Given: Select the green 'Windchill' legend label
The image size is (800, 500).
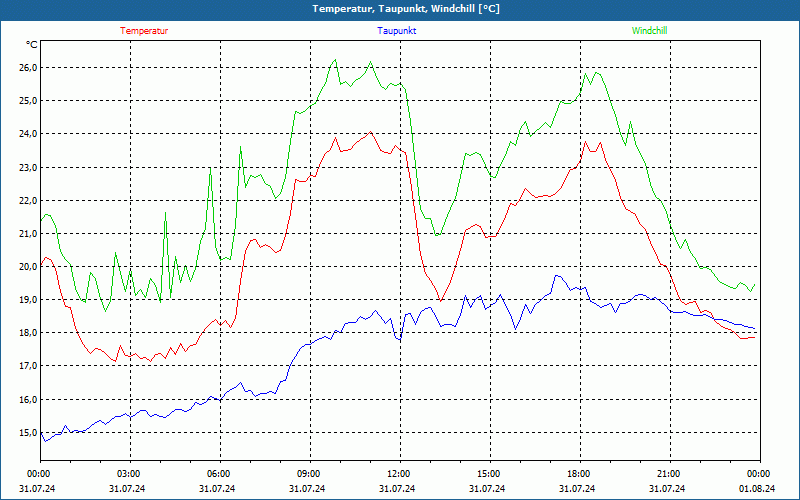Looking at the screenshot, I should (649, 31).
